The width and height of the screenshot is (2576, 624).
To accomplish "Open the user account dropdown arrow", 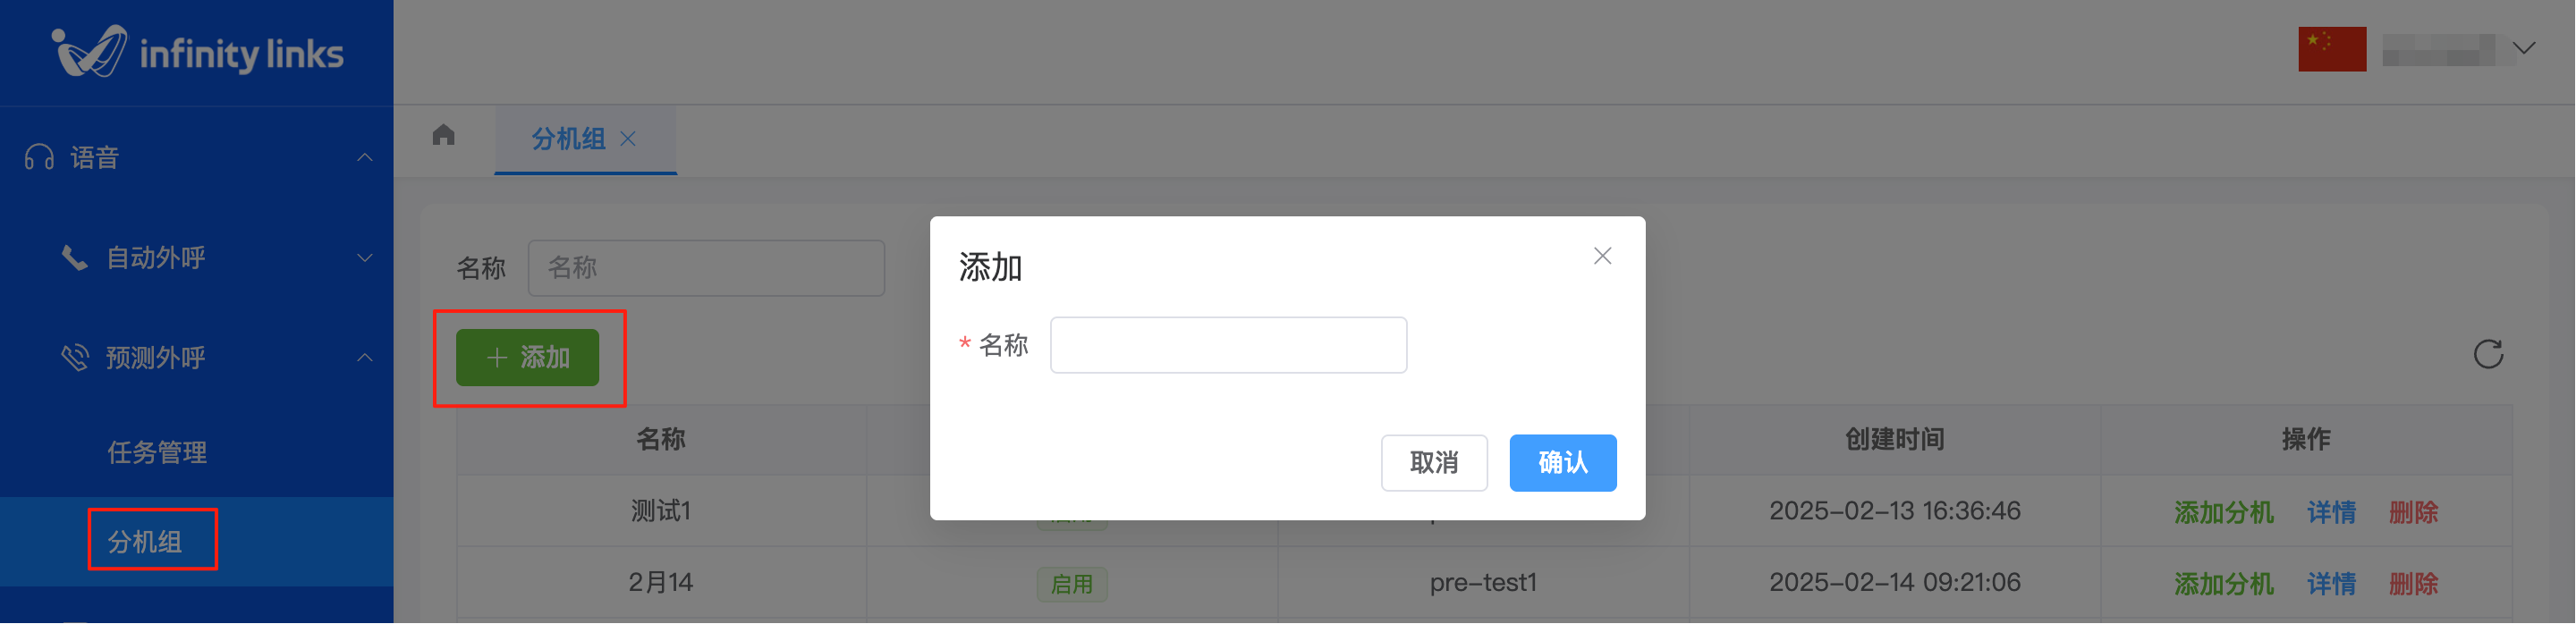I will 2523,48.
